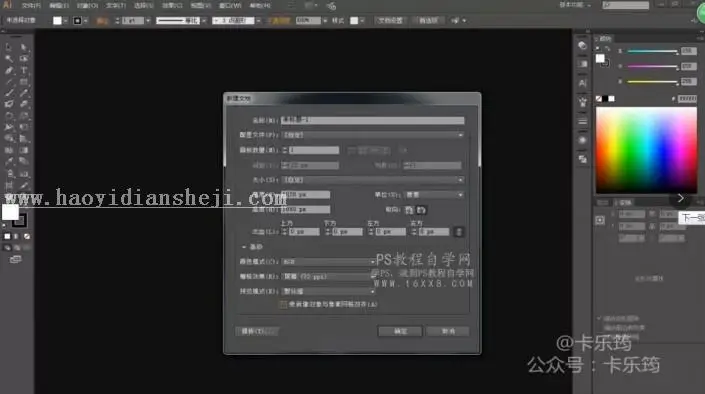This screenshot has width=705, height=394.
Task: Open the color mode dropdown in dialog
Action: [x=328, y=261]
